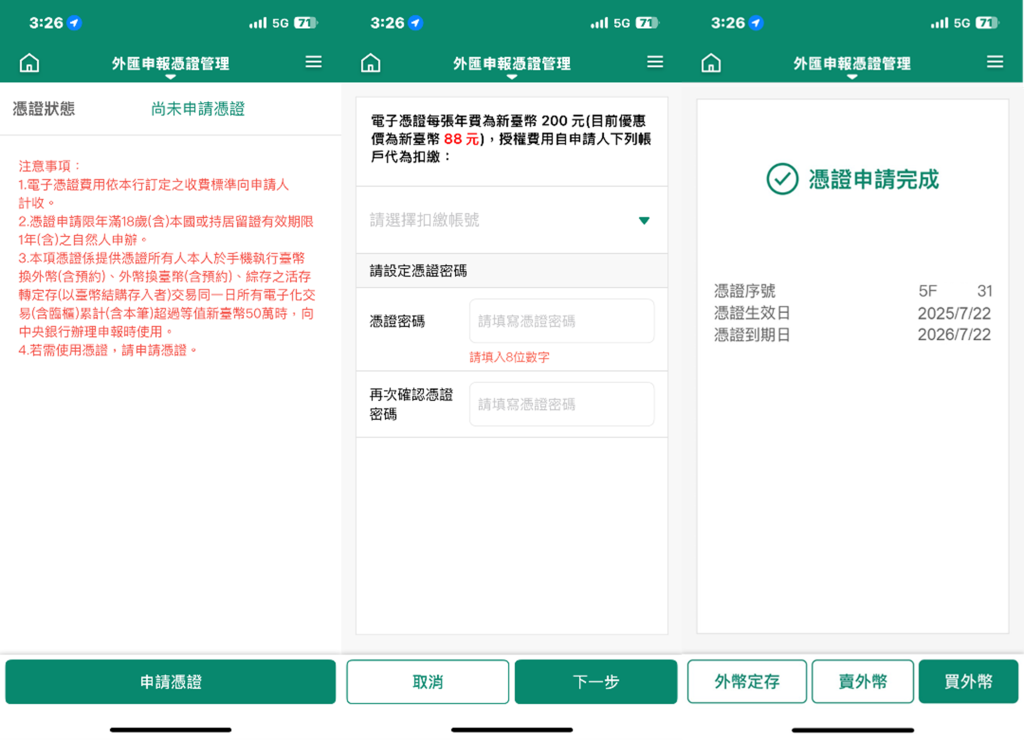
Task: Click the location arrow in left status bar
Action: 74,23
